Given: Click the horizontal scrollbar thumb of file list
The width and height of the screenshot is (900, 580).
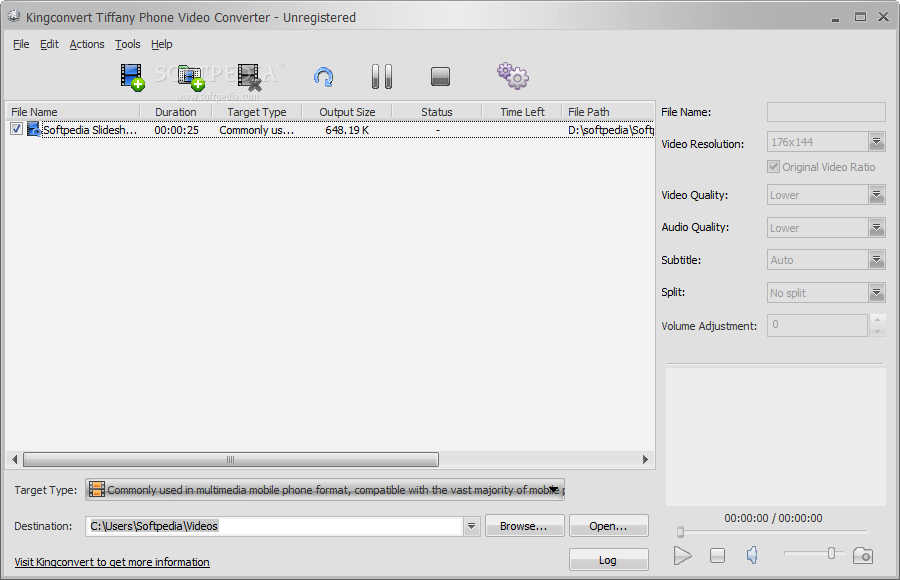Looking at the screenshot, I should pos(231,459).
